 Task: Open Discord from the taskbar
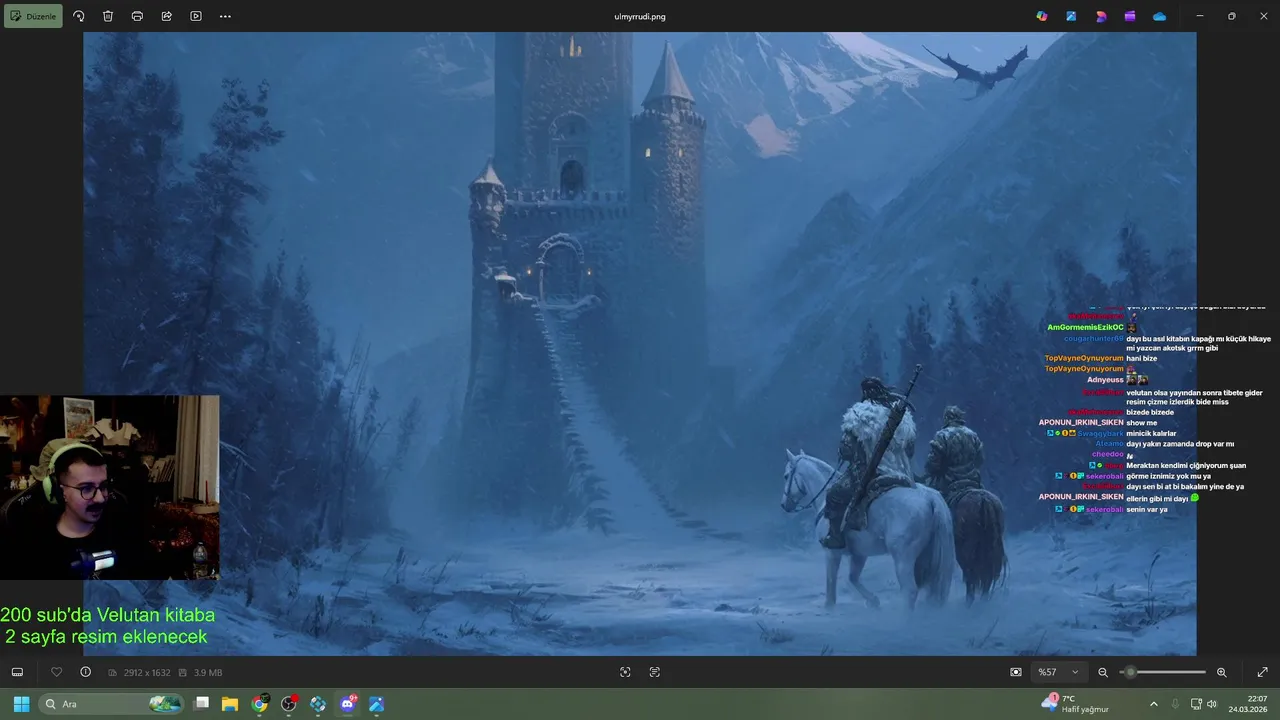coord(347,704)
